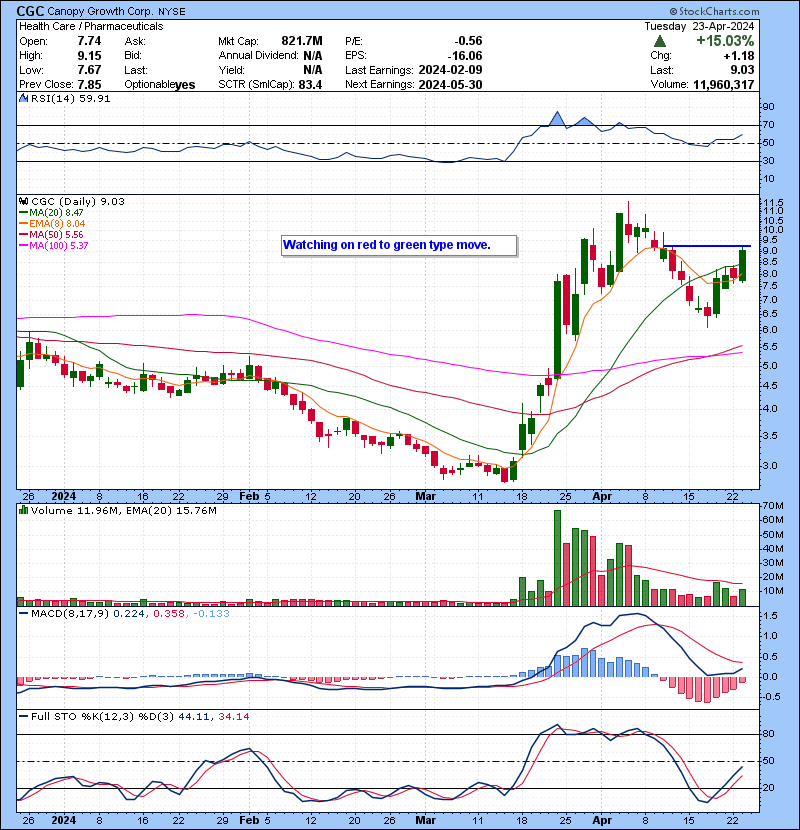Click the Volume 11.96M panel label

coord(66,512)
